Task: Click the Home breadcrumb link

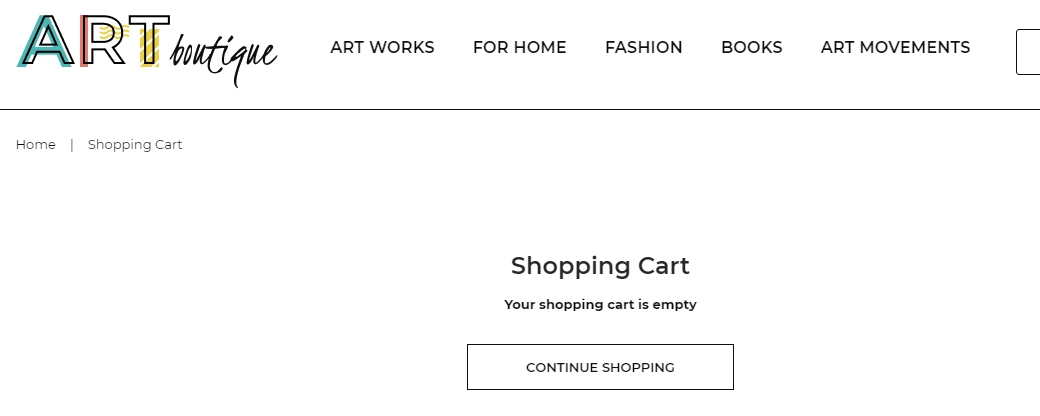Action: click(x=36, y=145)
